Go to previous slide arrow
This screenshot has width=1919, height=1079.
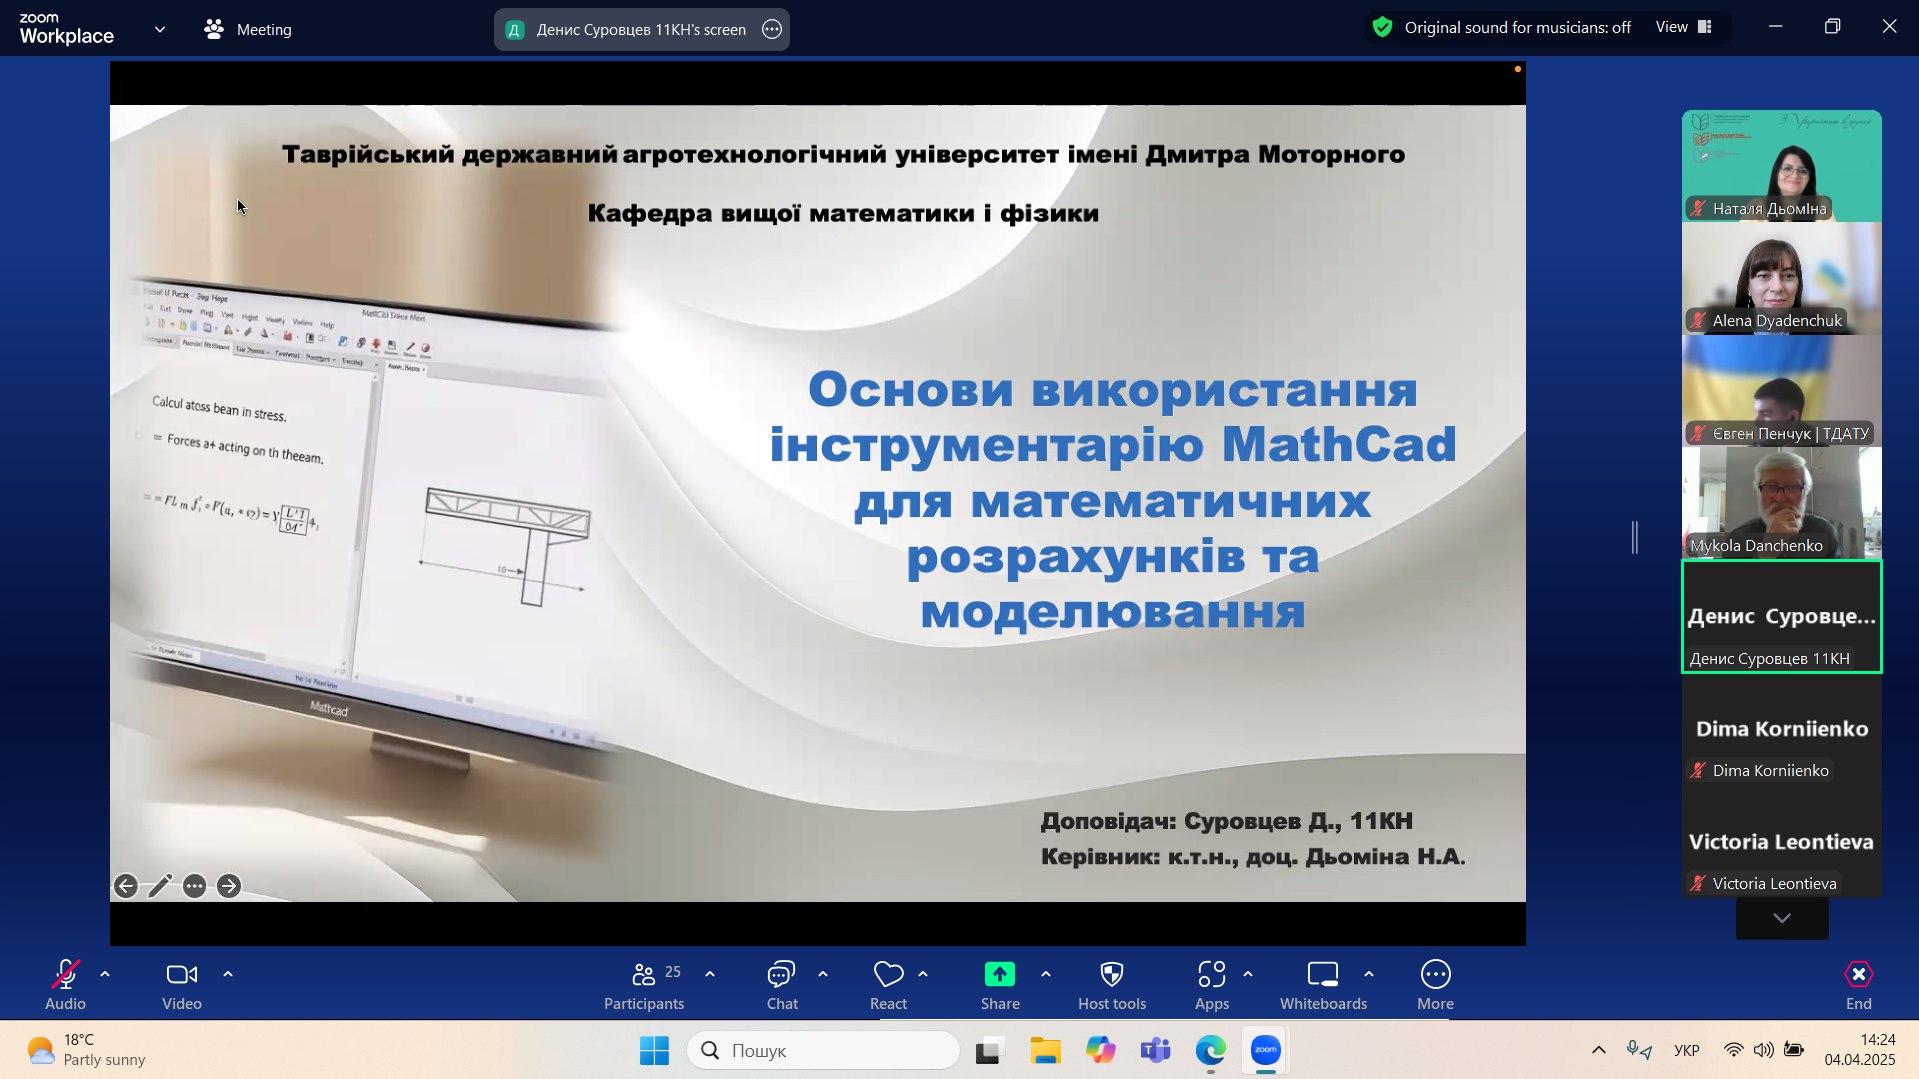coord(126,886)
